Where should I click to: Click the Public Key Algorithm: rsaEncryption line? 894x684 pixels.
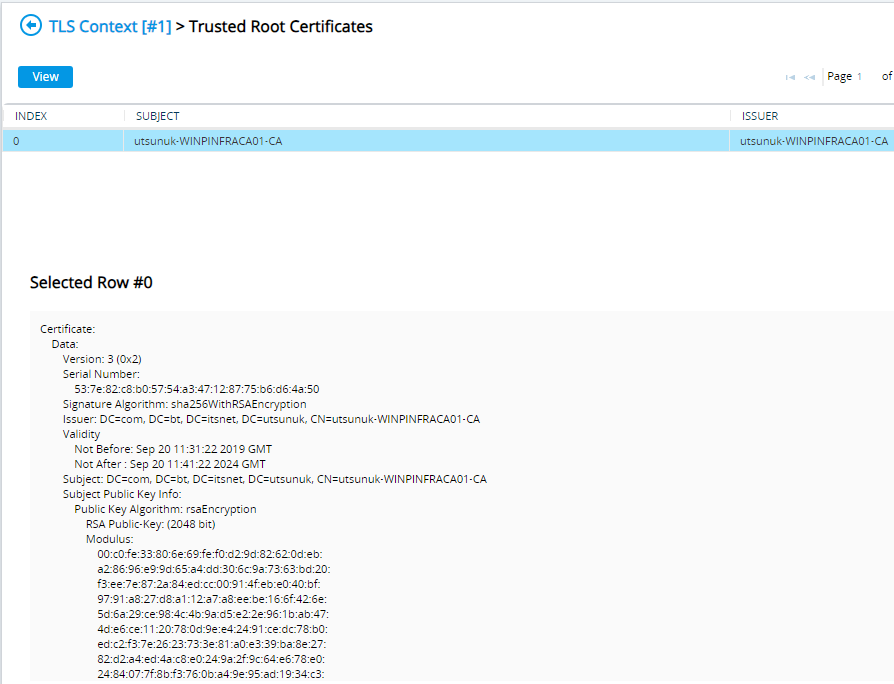pyautogui.click(x=165, y=509)
